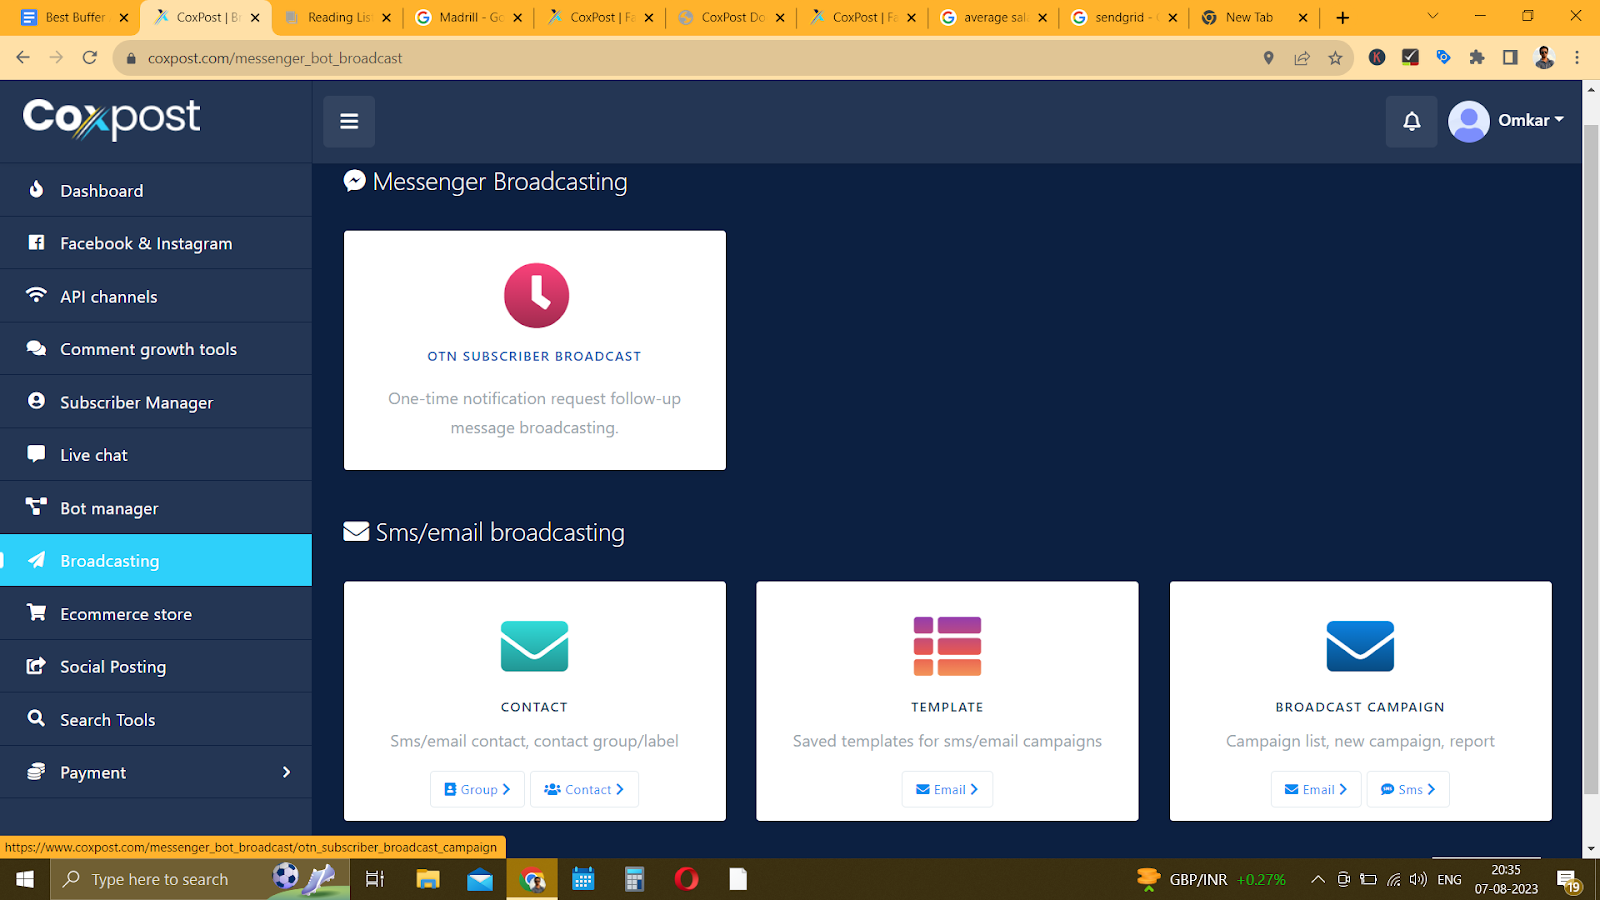Open Mail app from taskbar
1600x900 pixels.
click(480, 879)
